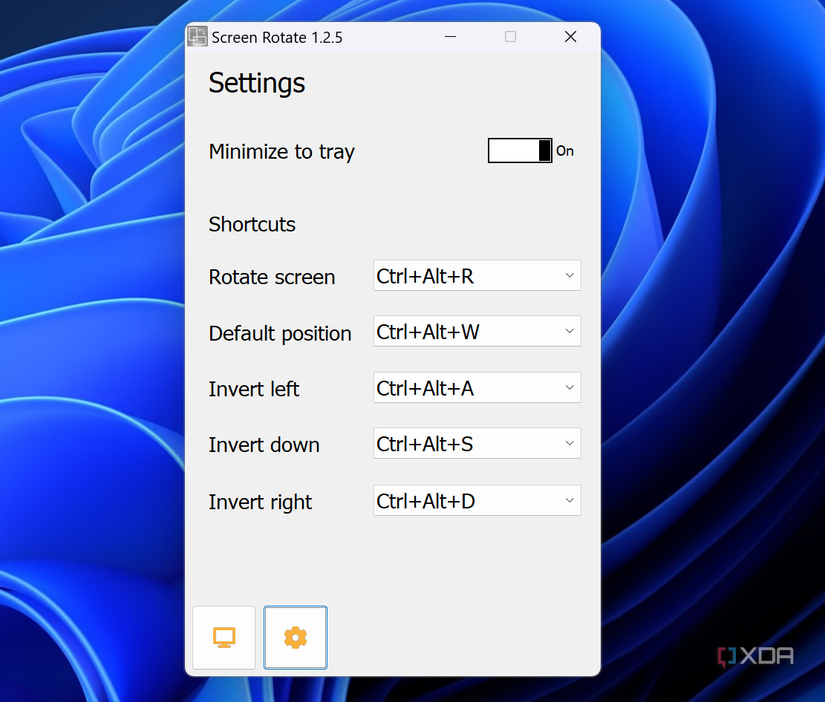Click the Invert right shortcut field
Image resolution: width=825 pixels, height=702 pixels.
pyautogui.click(x=477, y=500)
